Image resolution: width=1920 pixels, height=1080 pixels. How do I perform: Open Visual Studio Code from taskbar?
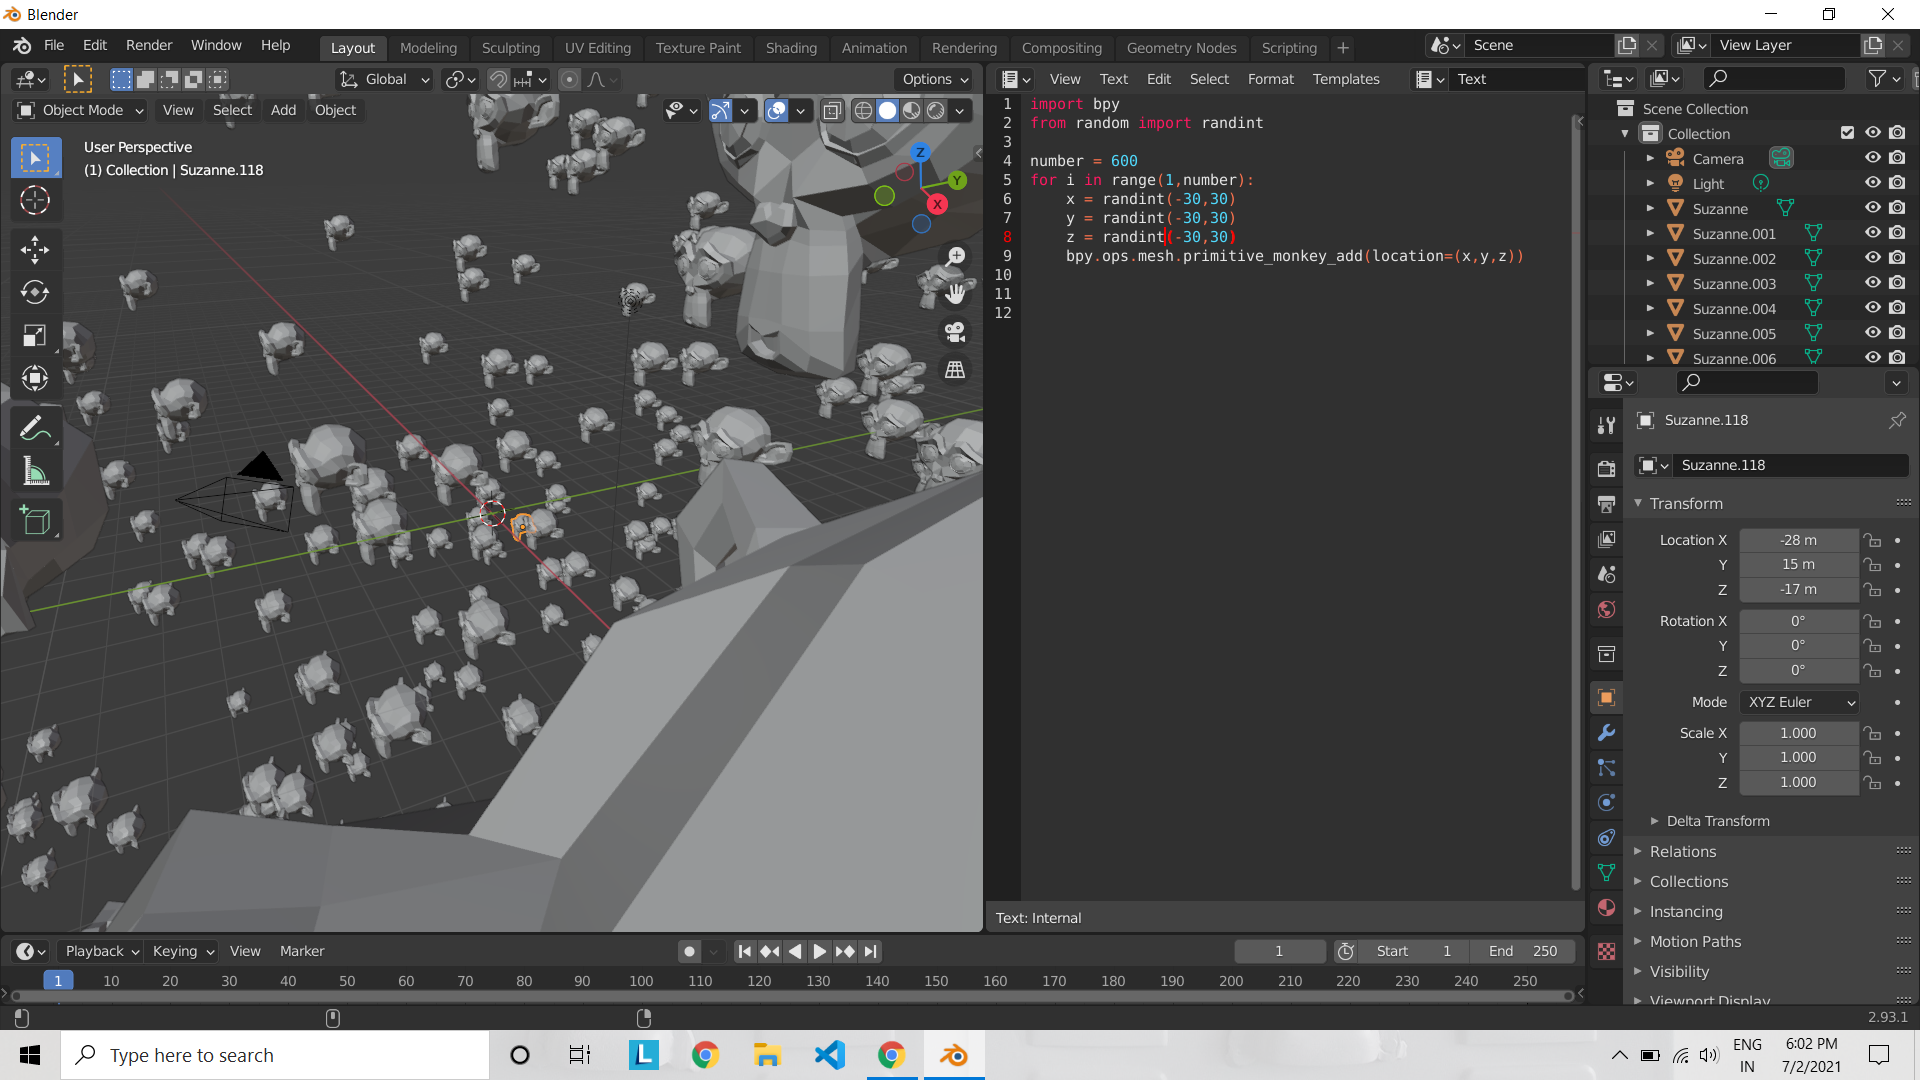[829, 1055]
